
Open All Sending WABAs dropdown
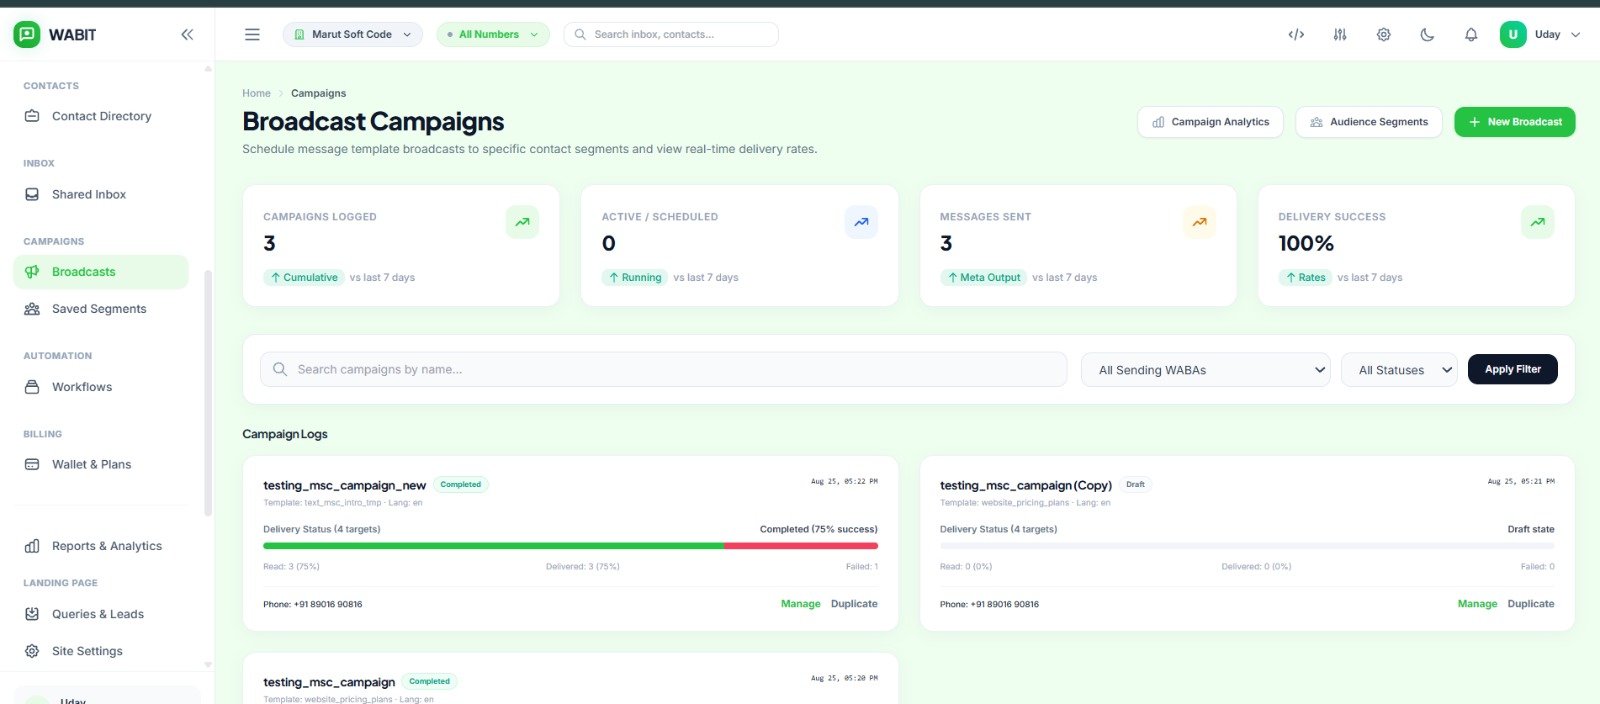(1206, 370)
